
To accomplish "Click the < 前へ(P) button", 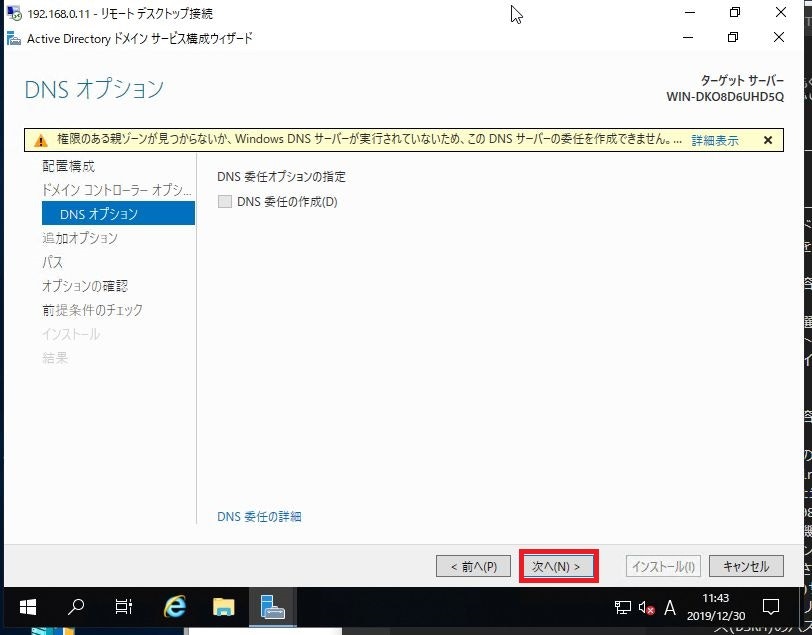I will 473,566.
